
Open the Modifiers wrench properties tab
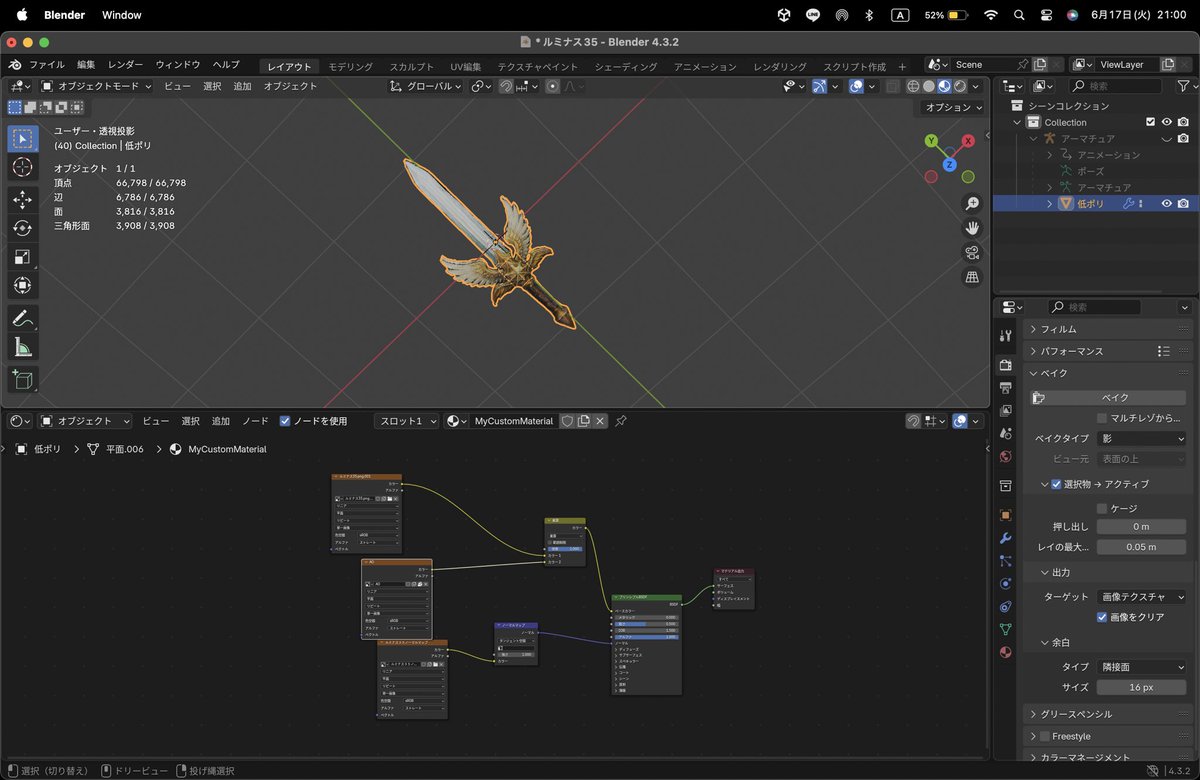[x=1006, y=538]
